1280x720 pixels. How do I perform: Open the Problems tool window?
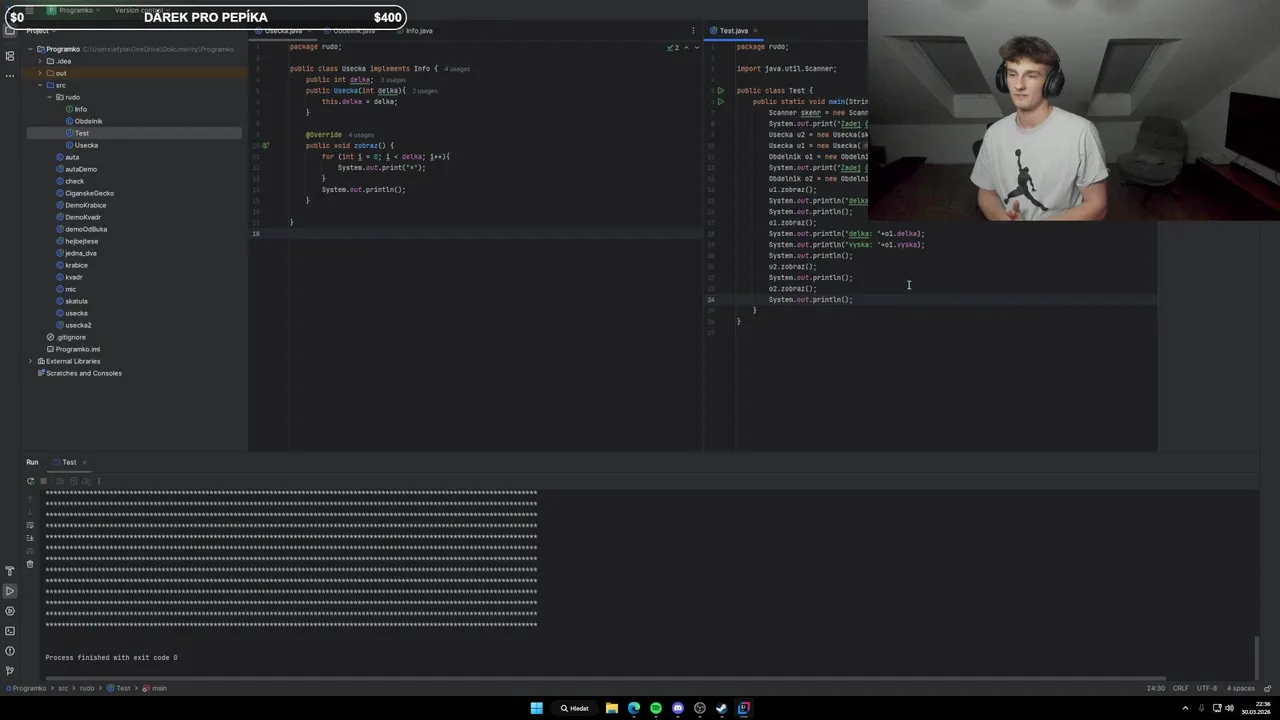tap(10, 651)
